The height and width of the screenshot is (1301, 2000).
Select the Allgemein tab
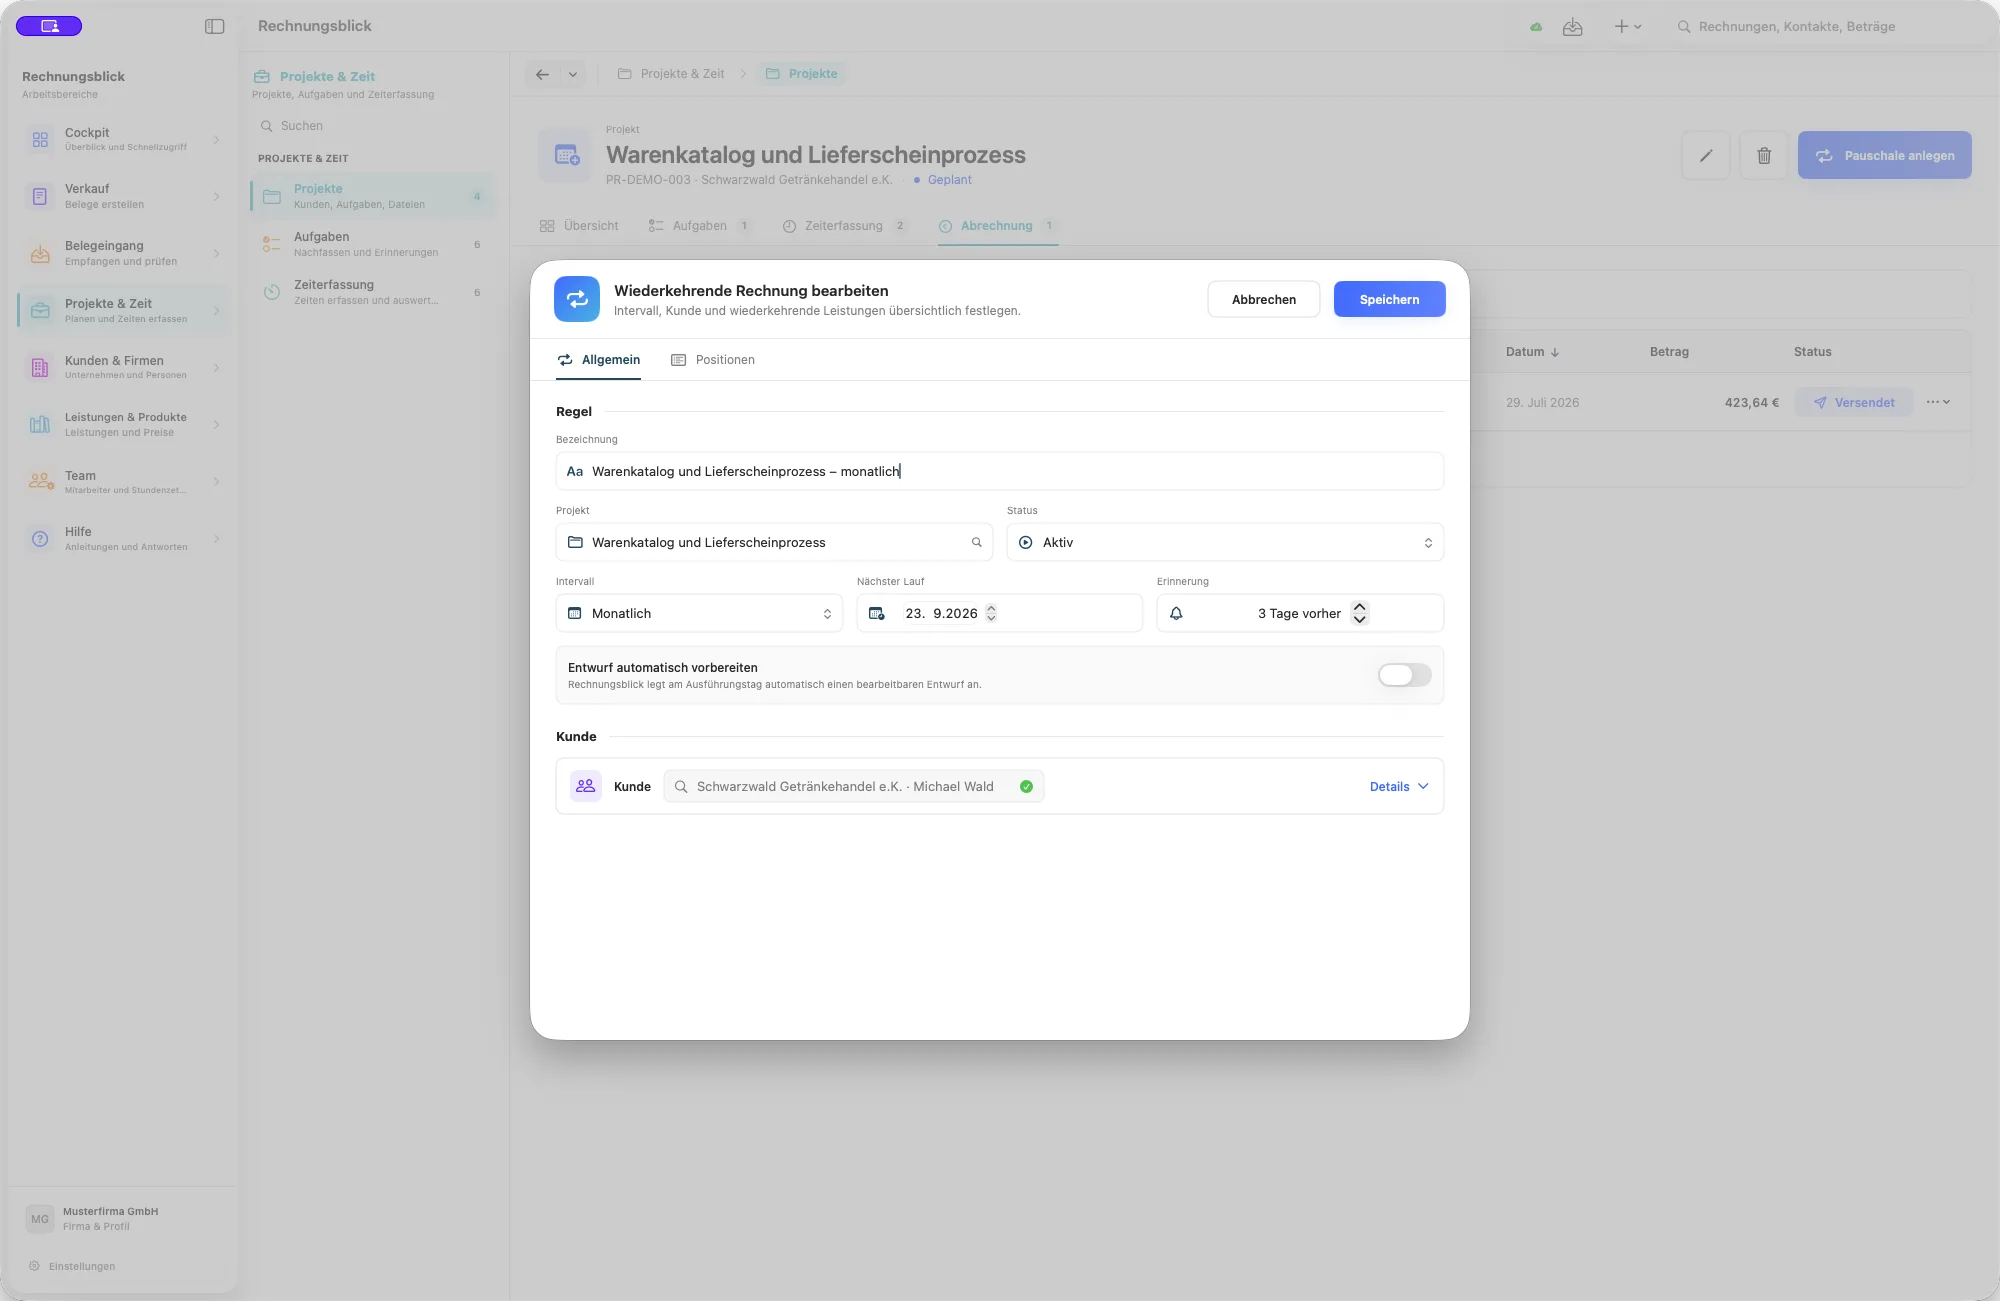coord(599,360)
